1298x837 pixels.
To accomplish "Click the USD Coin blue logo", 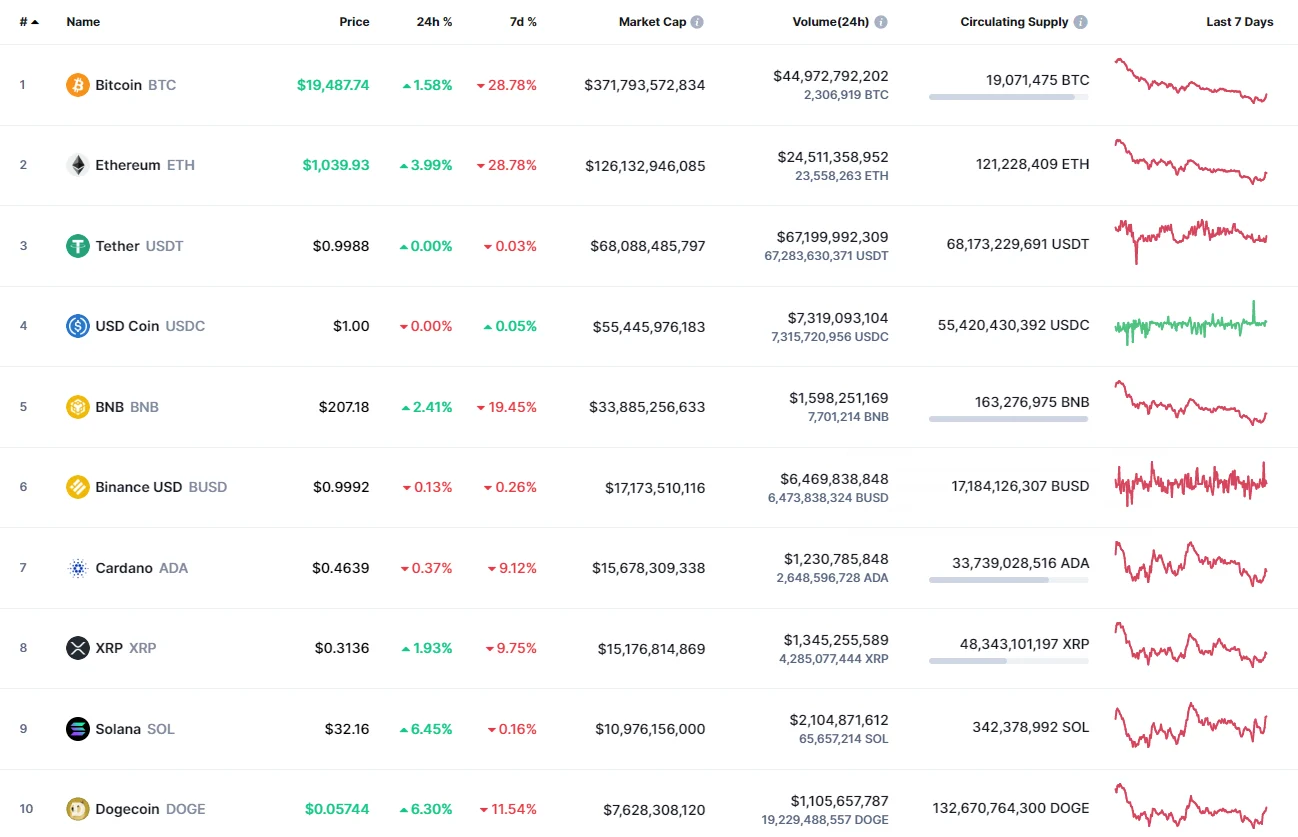I will coord(78,326).
